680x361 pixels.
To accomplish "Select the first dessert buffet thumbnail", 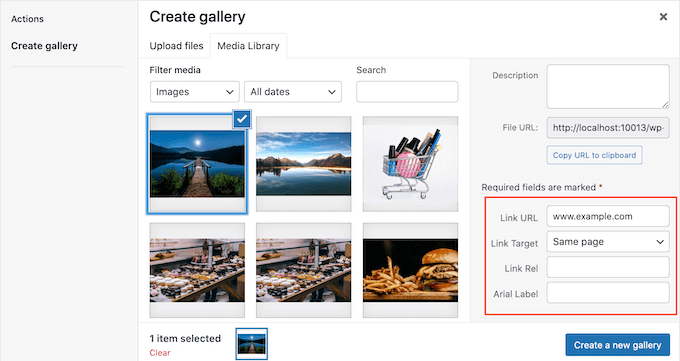I will [197, 270].
